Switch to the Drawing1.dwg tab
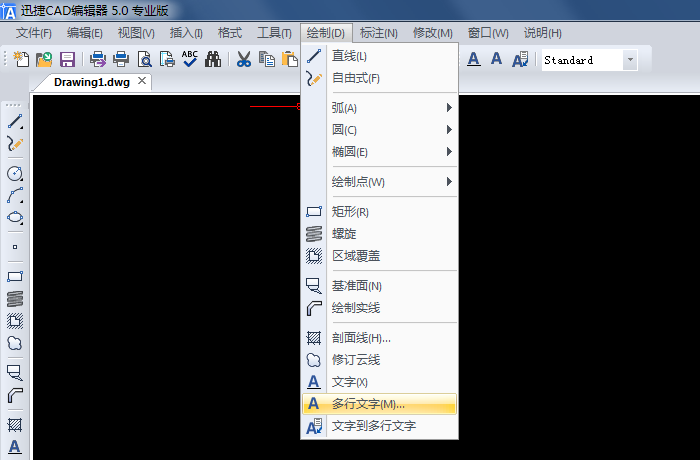The image size is (700, 460). coord(92,82)
